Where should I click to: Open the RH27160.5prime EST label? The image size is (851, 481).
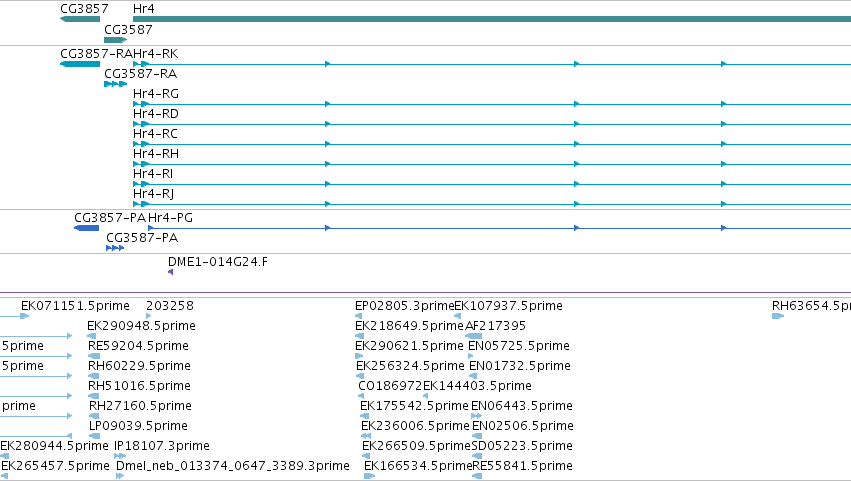(140, 406)
